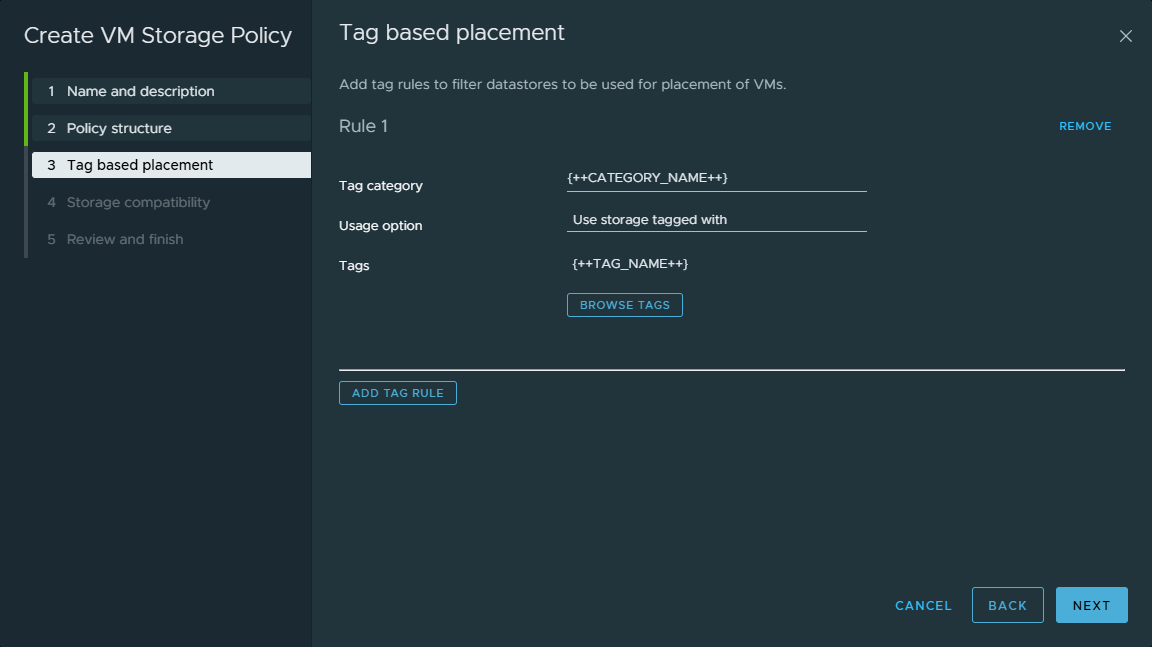Viewport: 1152px width, 647px height.
Task: Click the Browse Tags button
Action: [624, 305]
